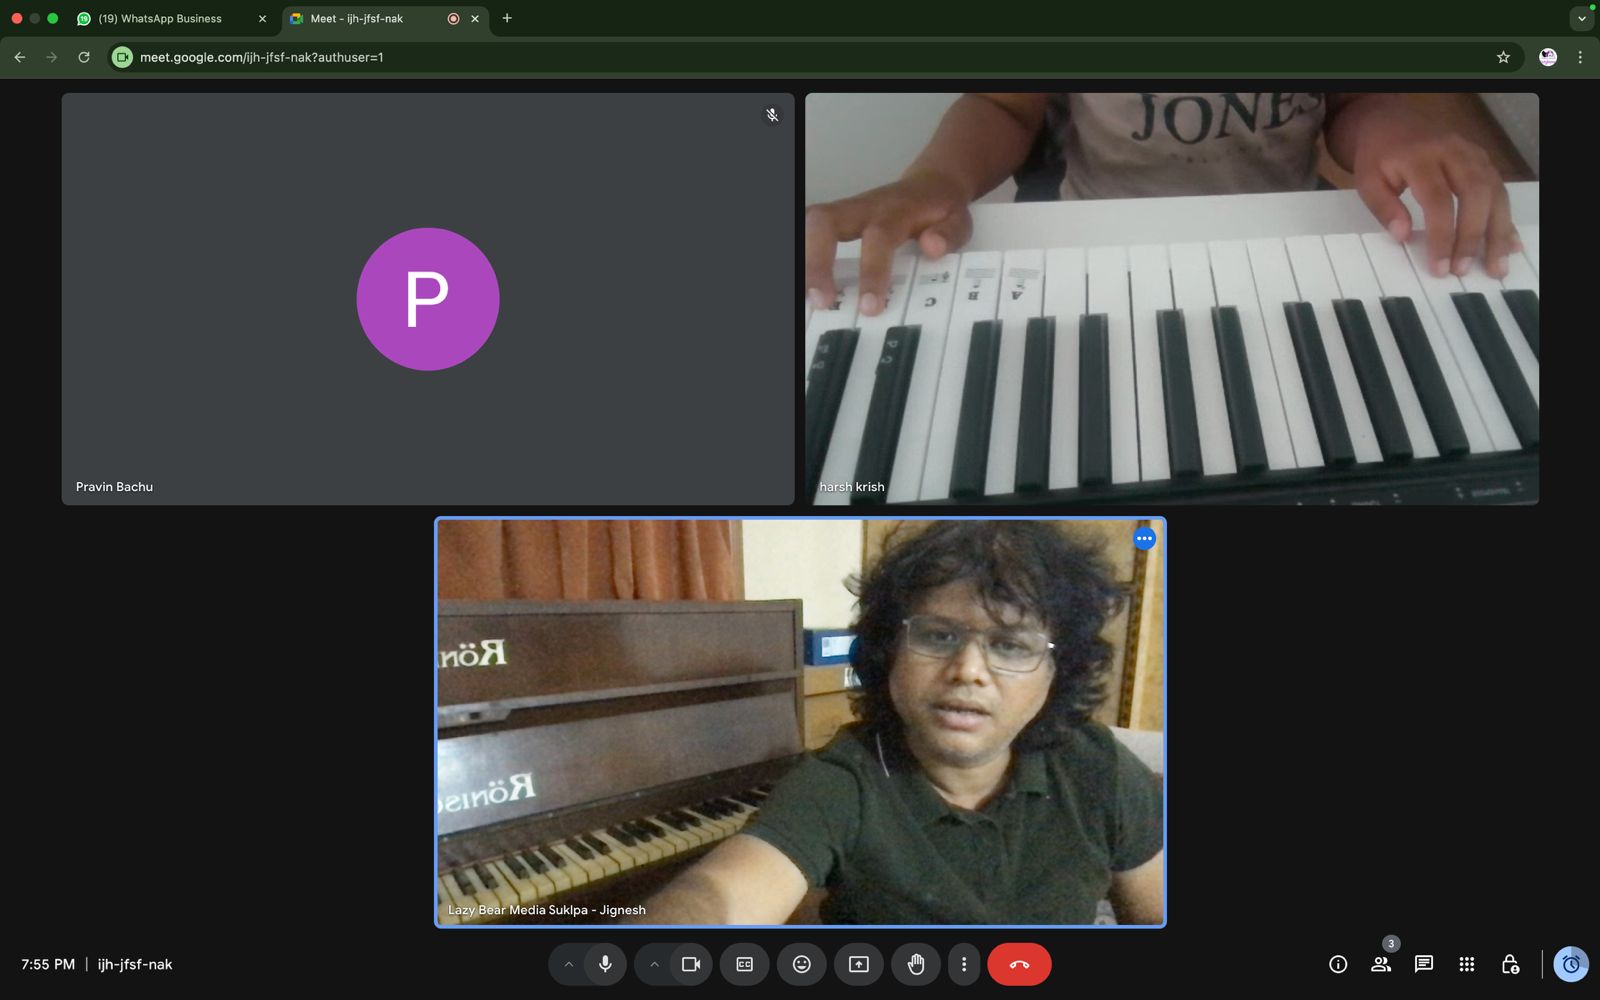Raise hand in the meeting

tap(916, 964)
